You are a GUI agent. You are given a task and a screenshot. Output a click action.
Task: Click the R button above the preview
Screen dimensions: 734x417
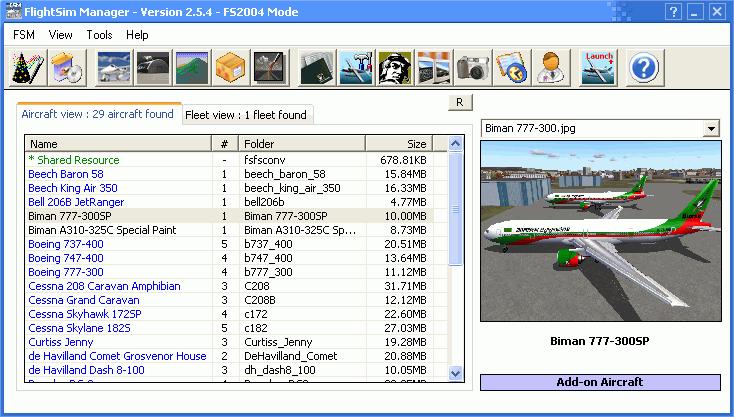click(x=460, y=102)
